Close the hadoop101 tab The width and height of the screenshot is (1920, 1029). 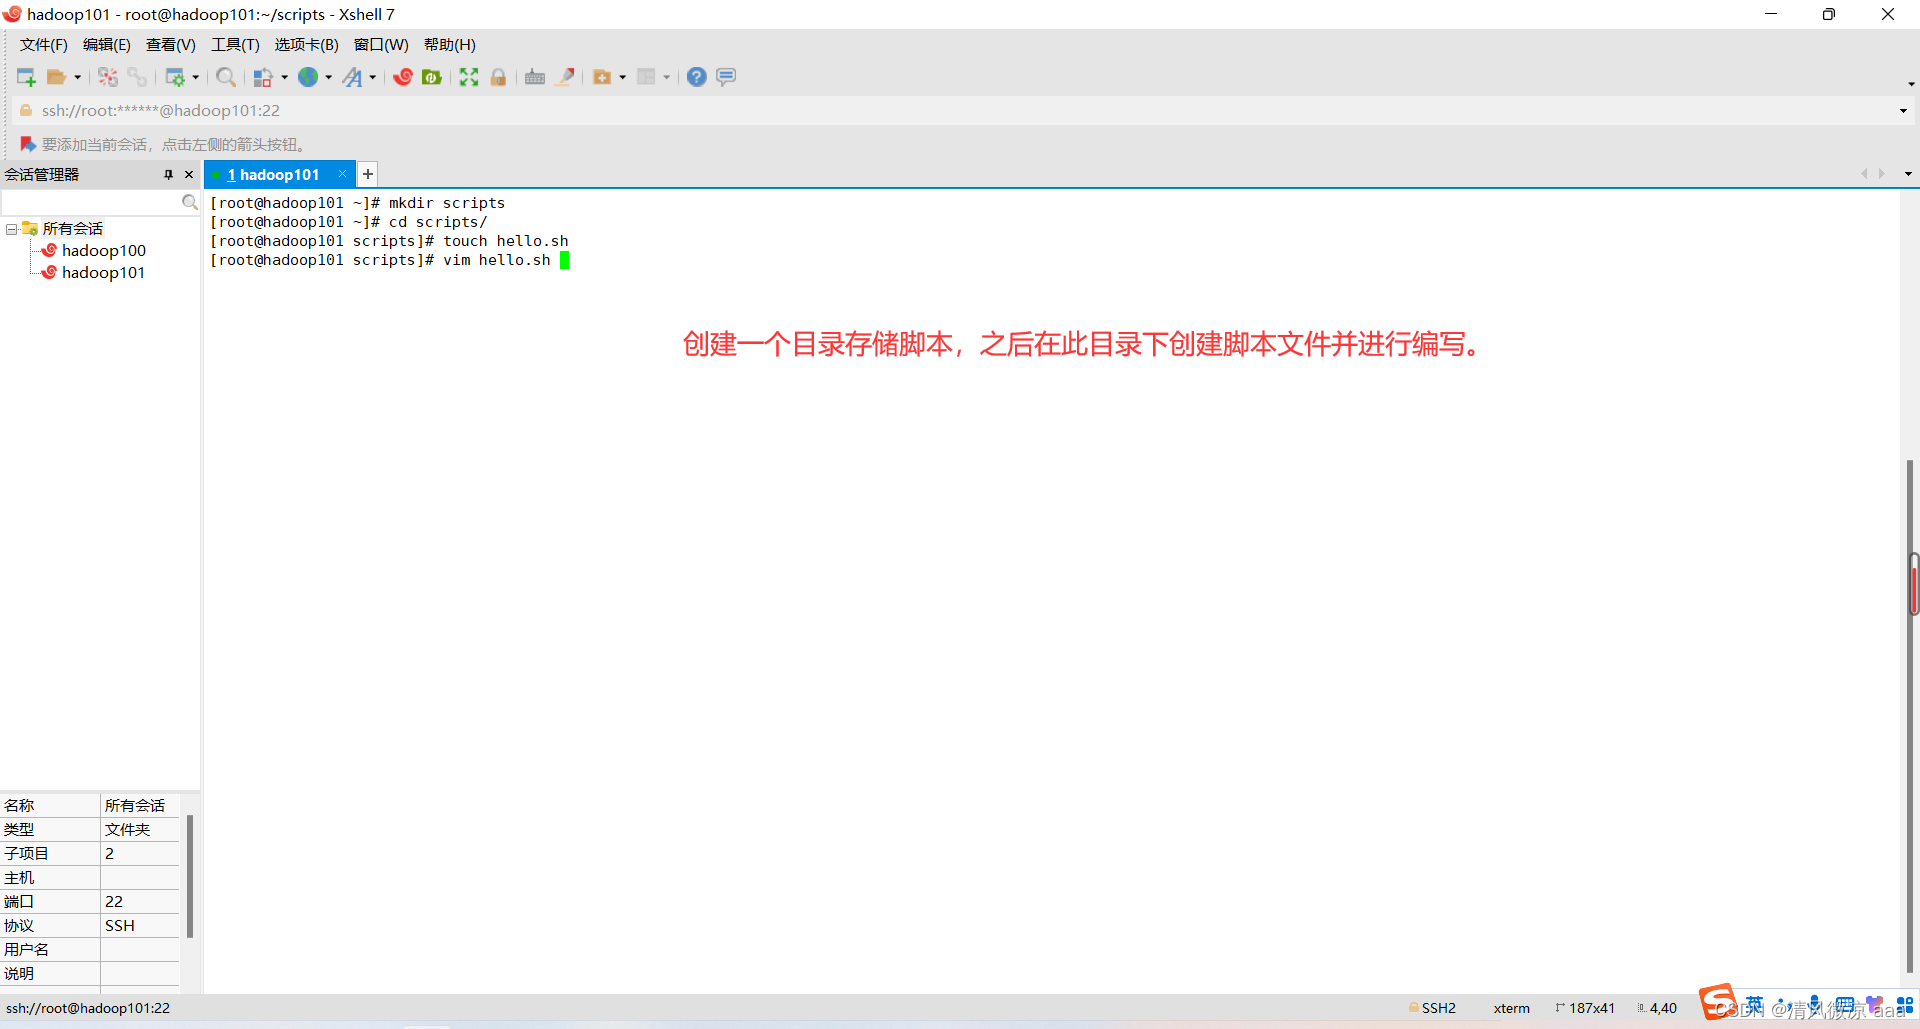coord(342,174)
